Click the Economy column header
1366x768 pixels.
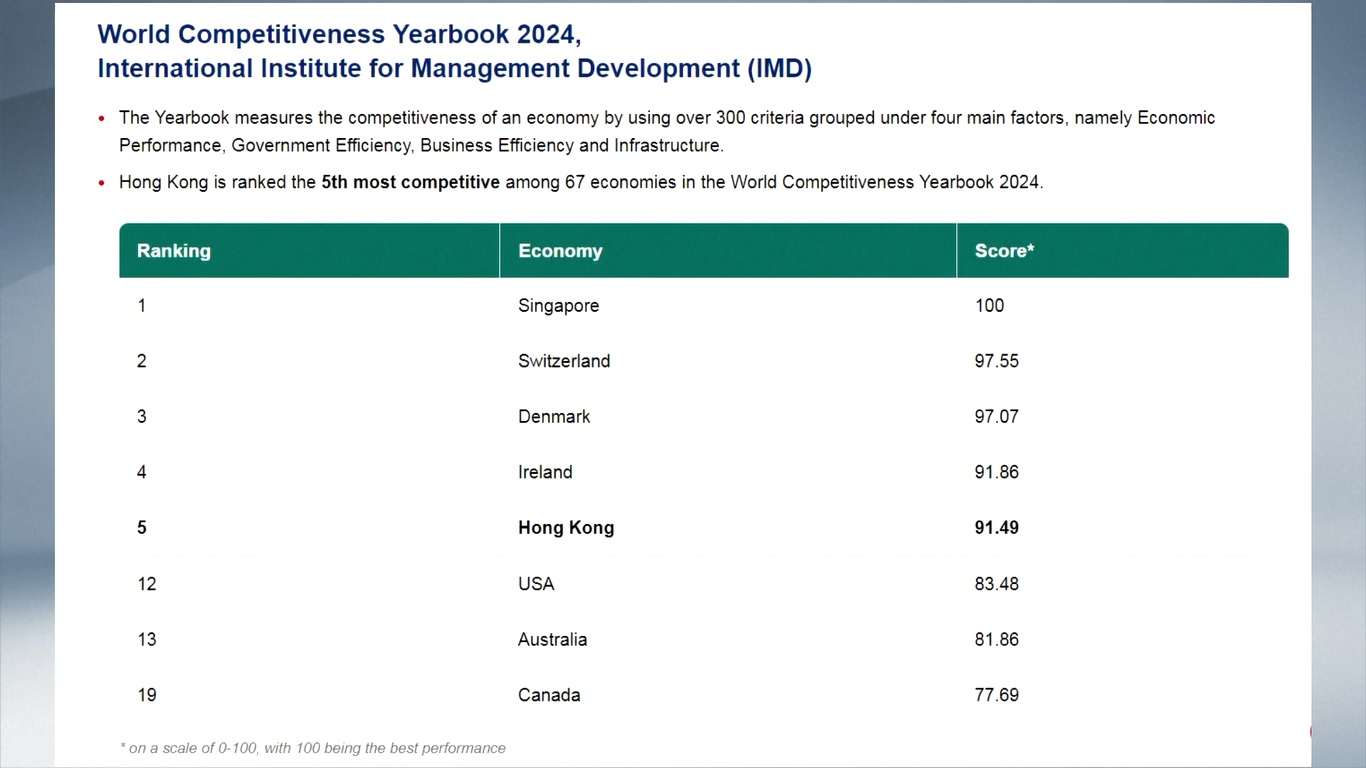tap(560, 251)
